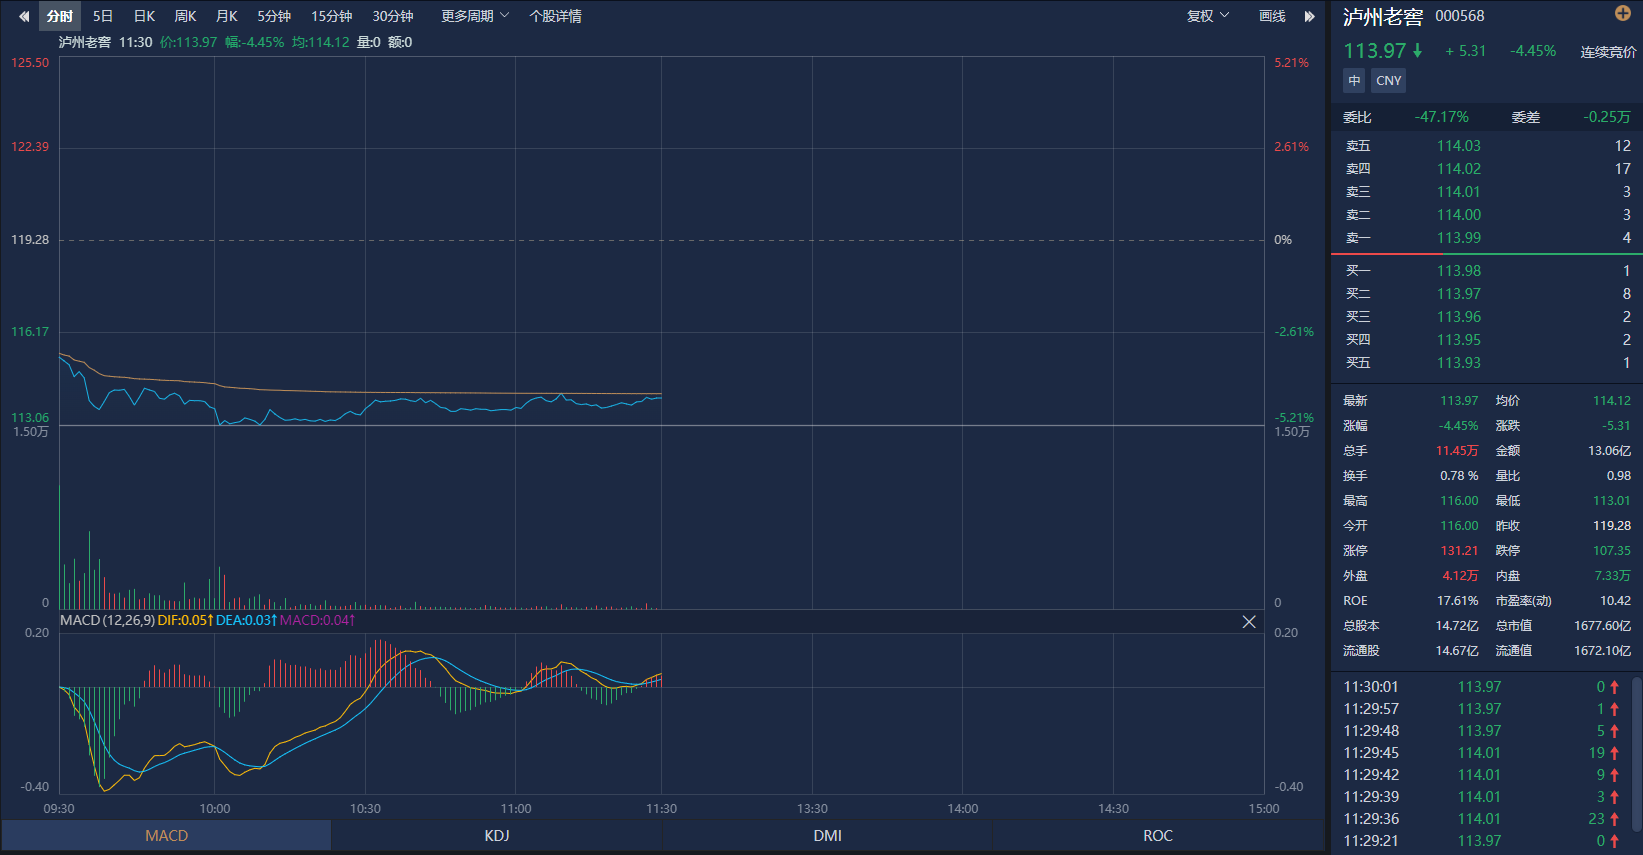This screenshot has width=1643, height=855.
Task: Click the 卖五 price 114.03
Action: pos(1459,146)
